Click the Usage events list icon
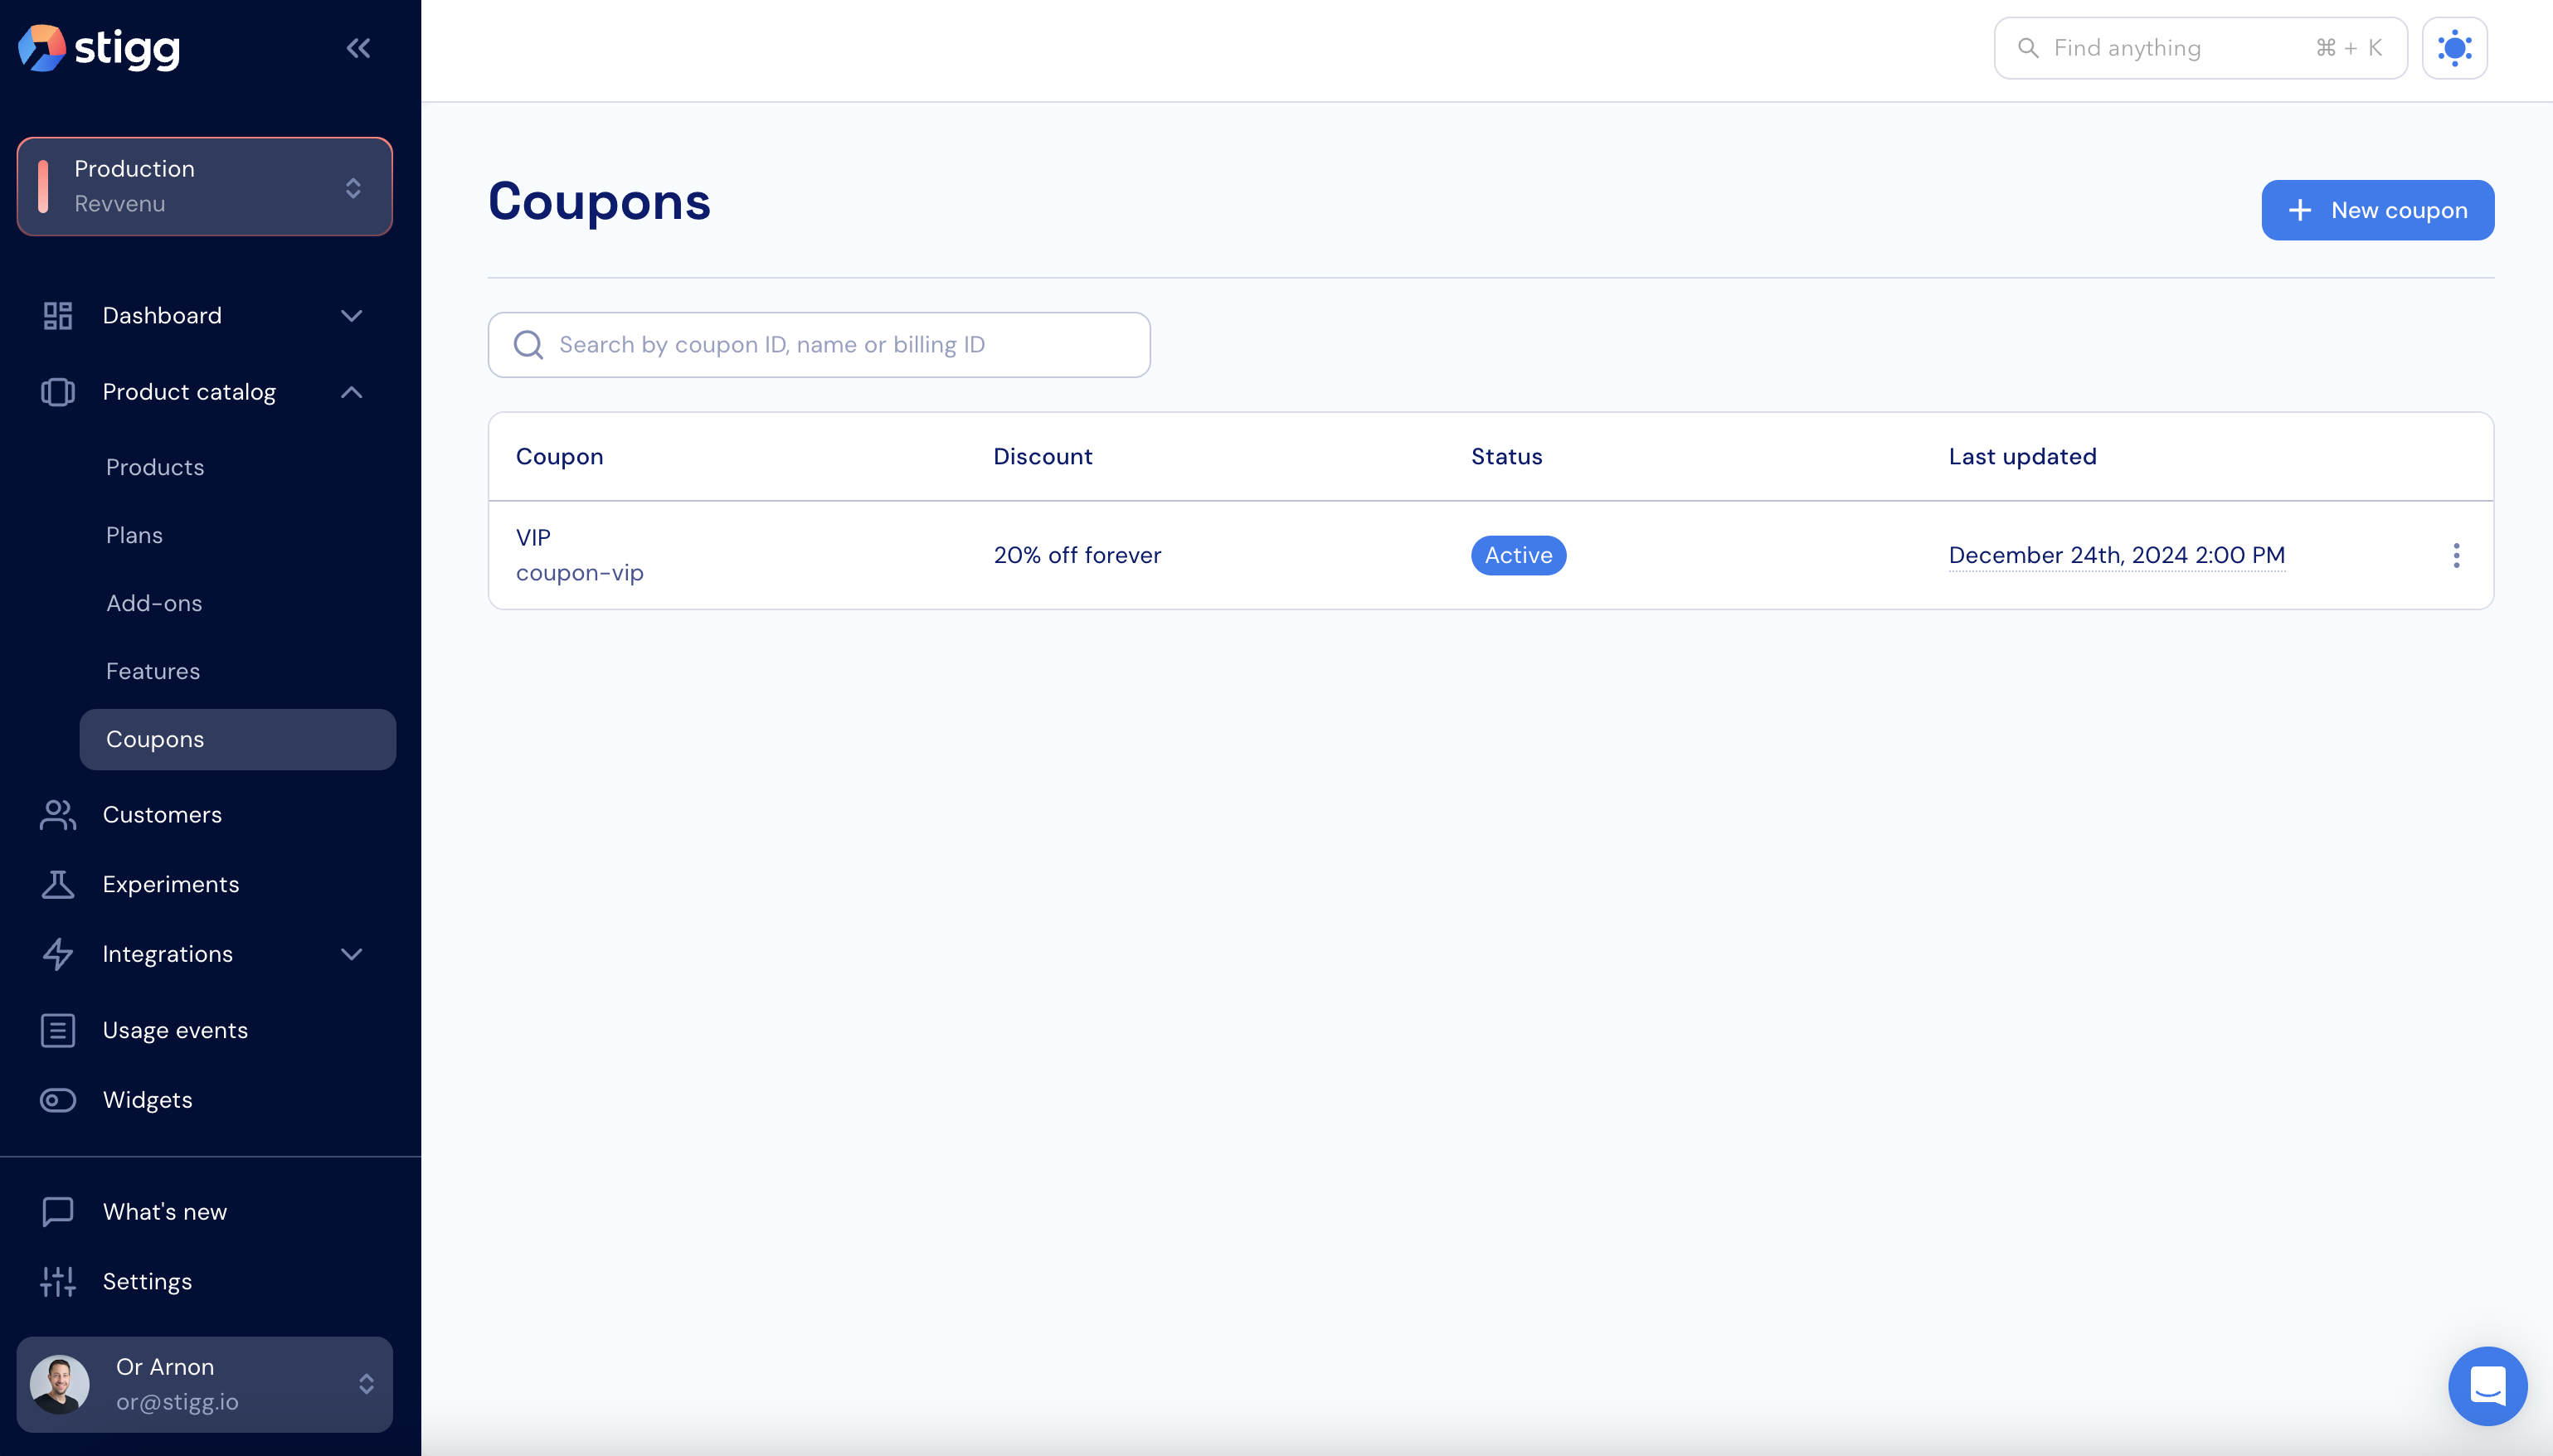 click(x=58, y=1030)
